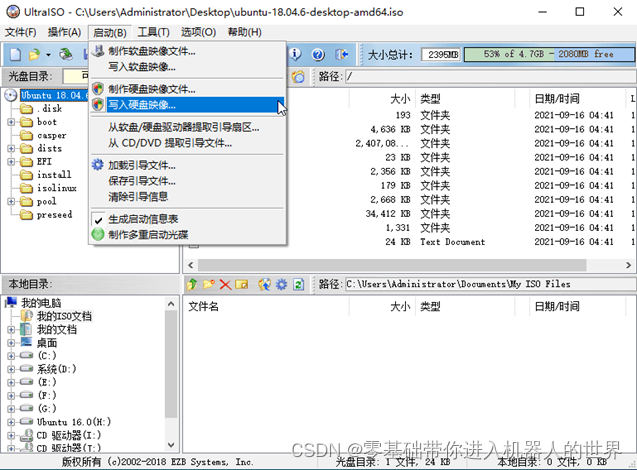Expand the EFI folder in image tree

tap(11, 161)
